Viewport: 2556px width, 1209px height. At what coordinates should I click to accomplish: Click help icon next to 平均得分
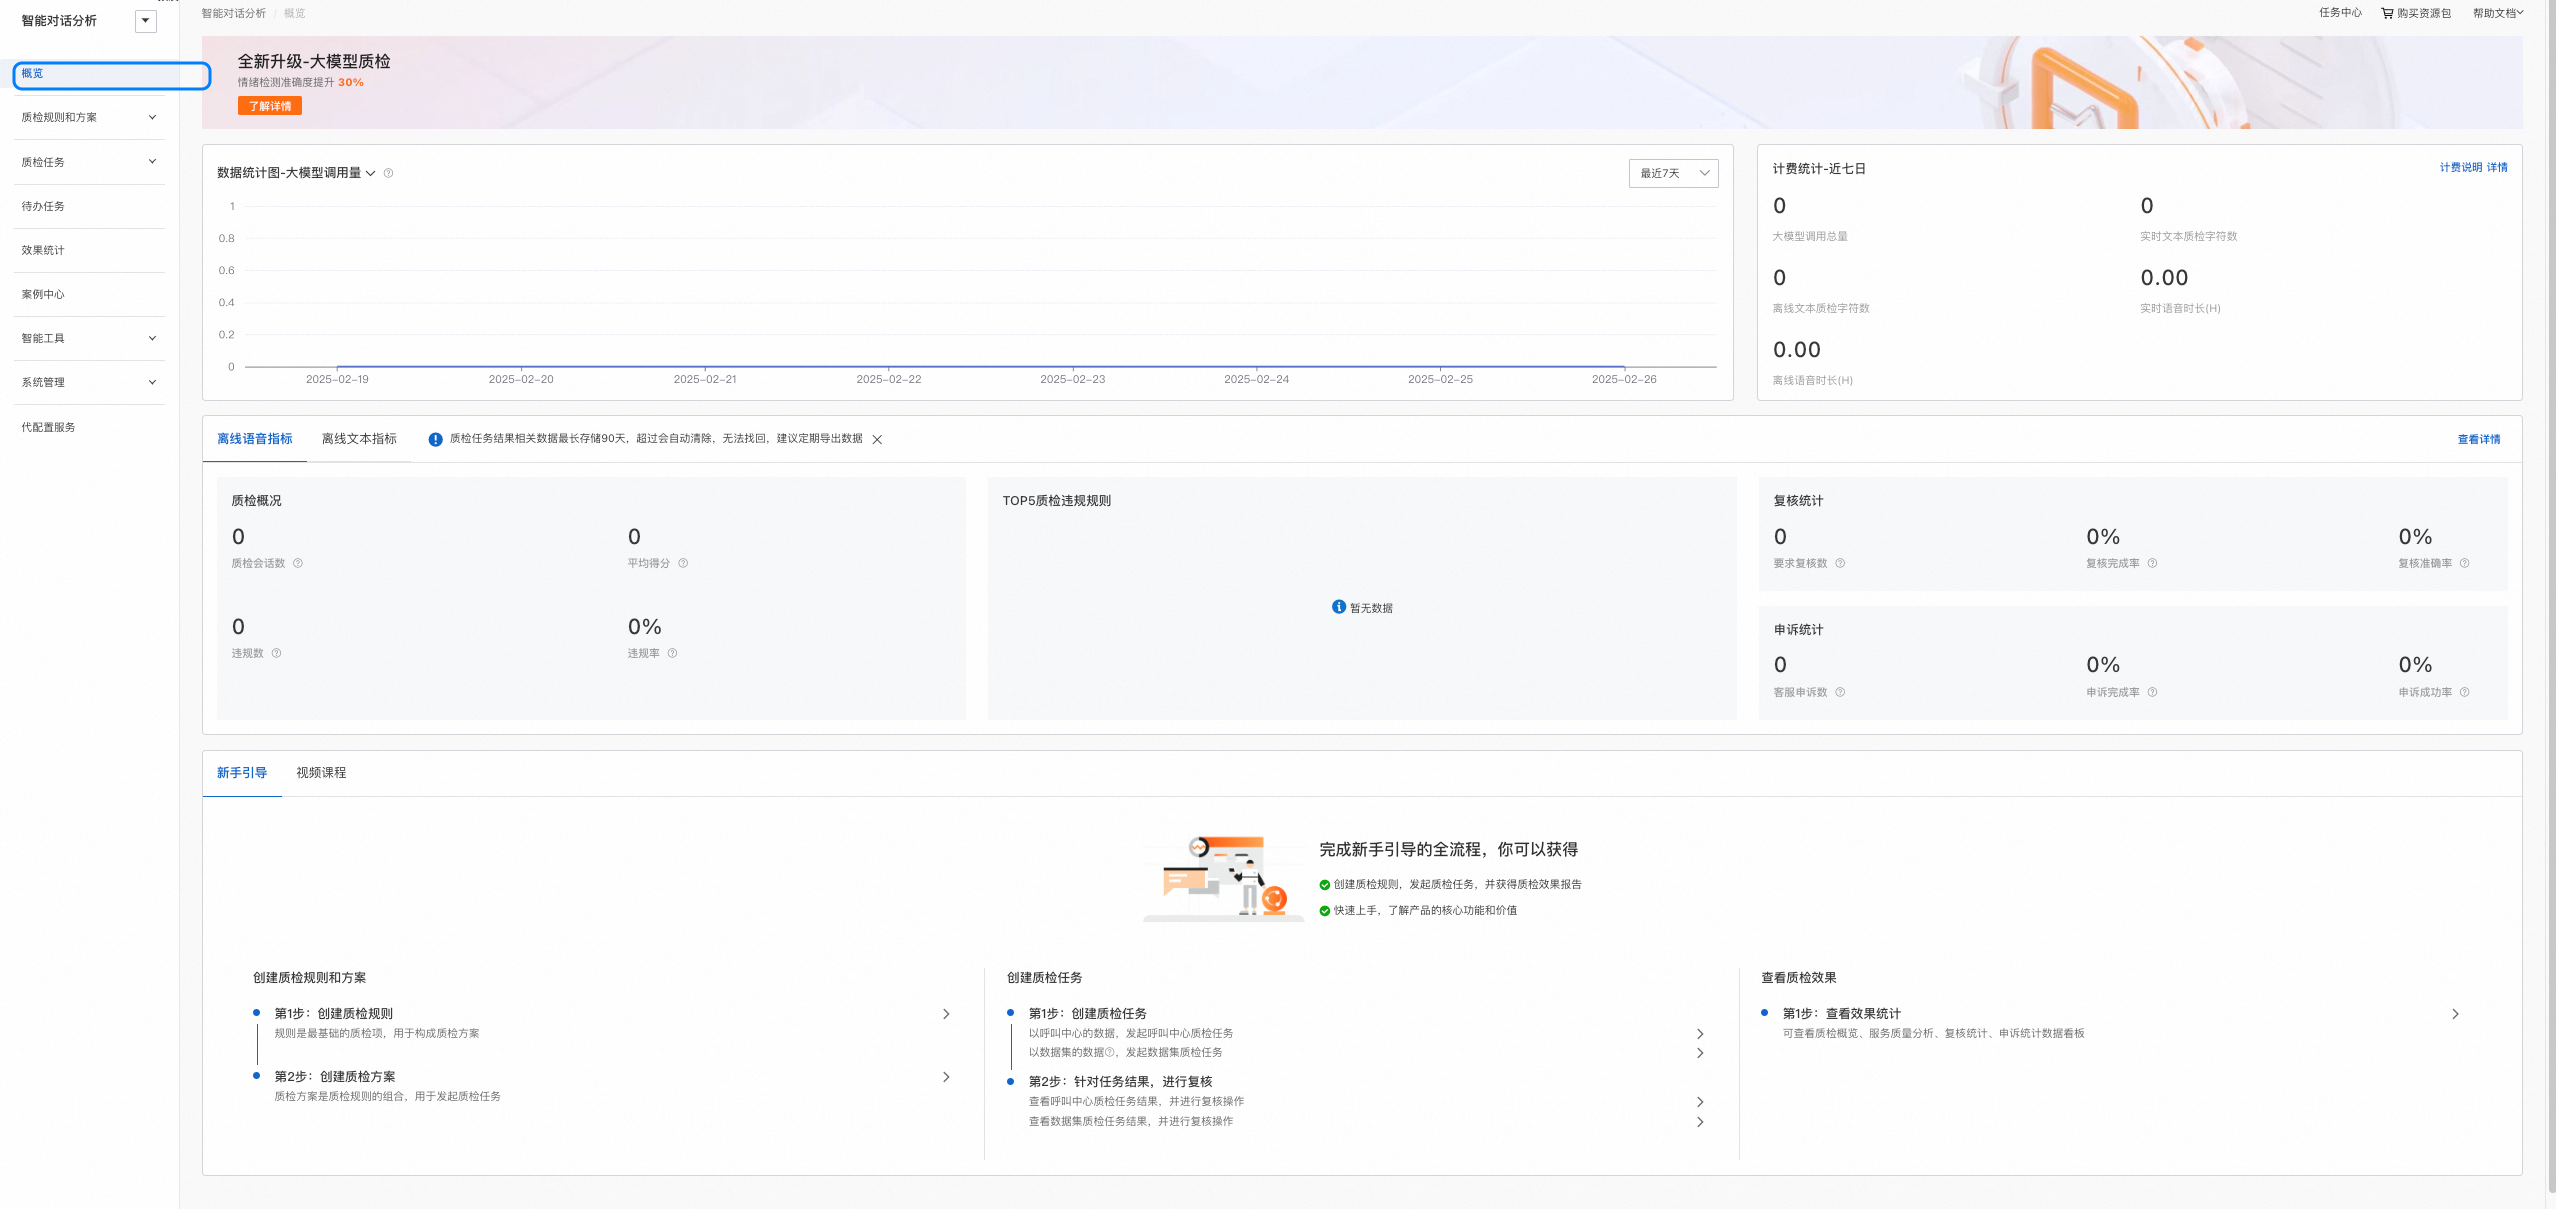[x=683, y=563]
